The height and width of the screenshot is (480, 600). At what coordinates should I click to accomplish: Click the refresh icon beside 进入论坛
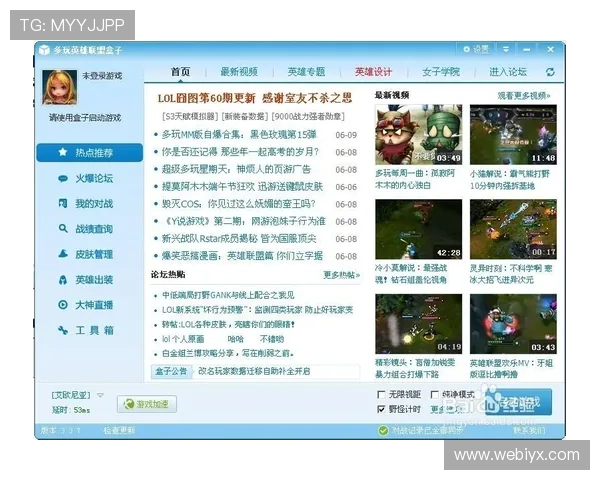pyautogui.click(x=550, y=72)
